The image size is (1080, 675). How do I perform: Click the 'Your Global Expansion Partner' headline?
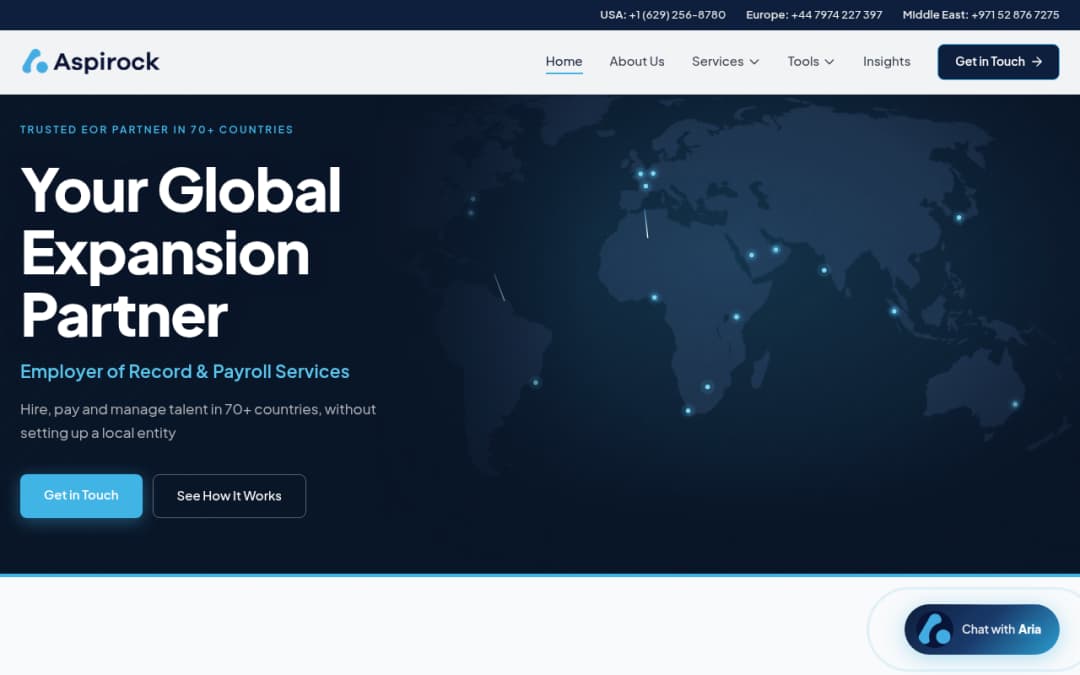click(181, 252)
